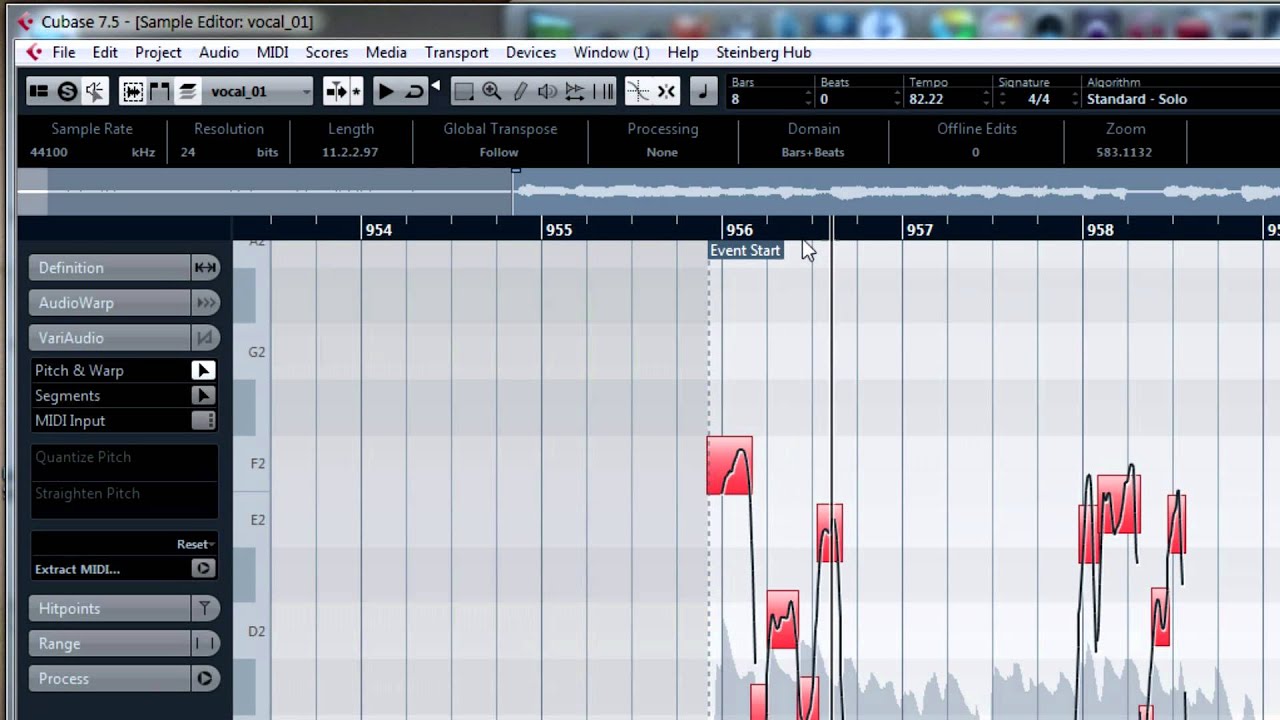Screen dimensions: 1280x720
Task: Select the F2 pitch segment at bar 956
Action: coord(730,465)
